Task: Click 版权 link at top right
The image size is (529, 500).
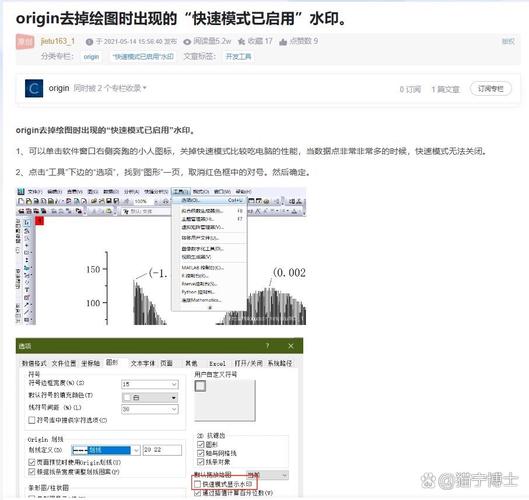Action: pyautogui.click(x=508, y=41)
